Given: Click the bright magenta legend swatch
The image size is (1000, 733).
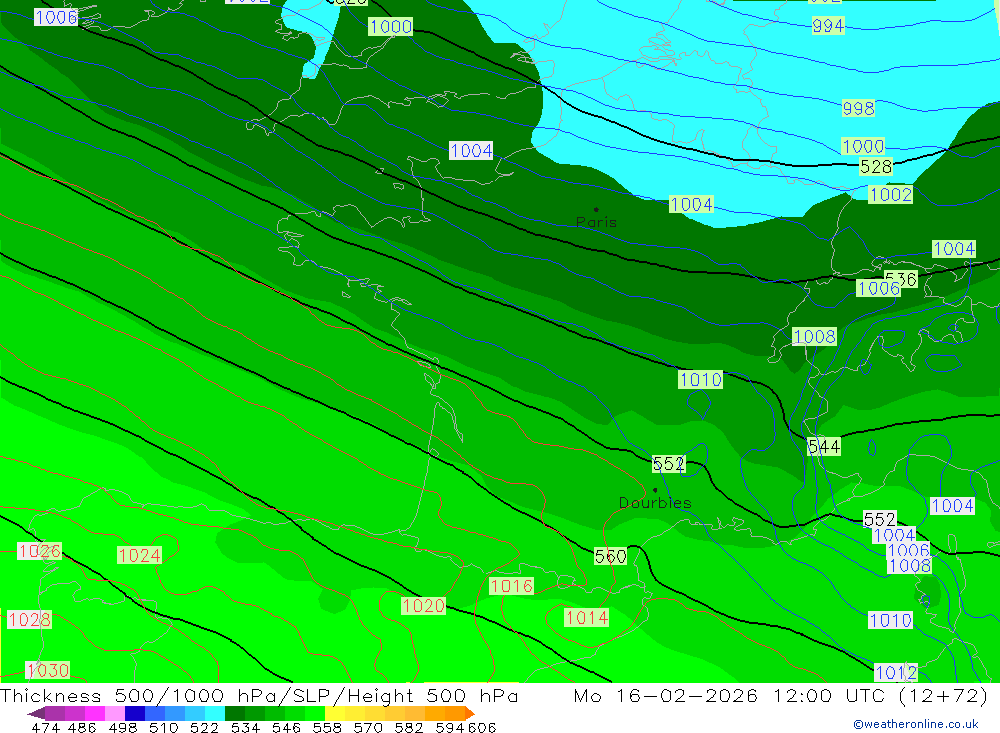Looking at the screenshot, I should point(94,713).
